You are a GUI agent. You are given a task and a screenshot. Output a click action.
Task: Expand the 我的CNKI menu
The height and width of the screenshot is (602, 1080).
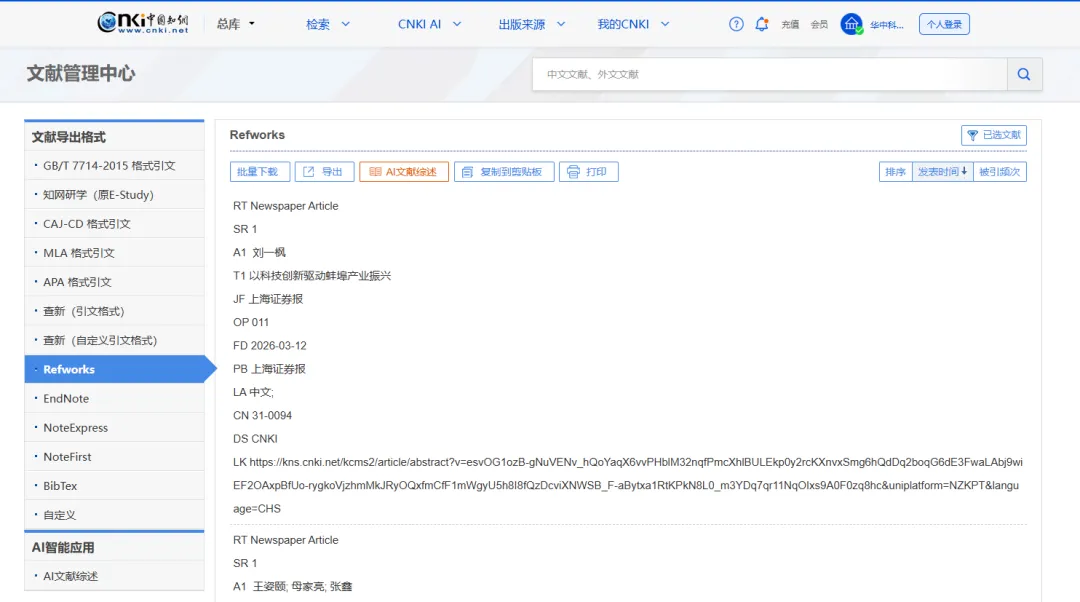click(x=633, y=24)
